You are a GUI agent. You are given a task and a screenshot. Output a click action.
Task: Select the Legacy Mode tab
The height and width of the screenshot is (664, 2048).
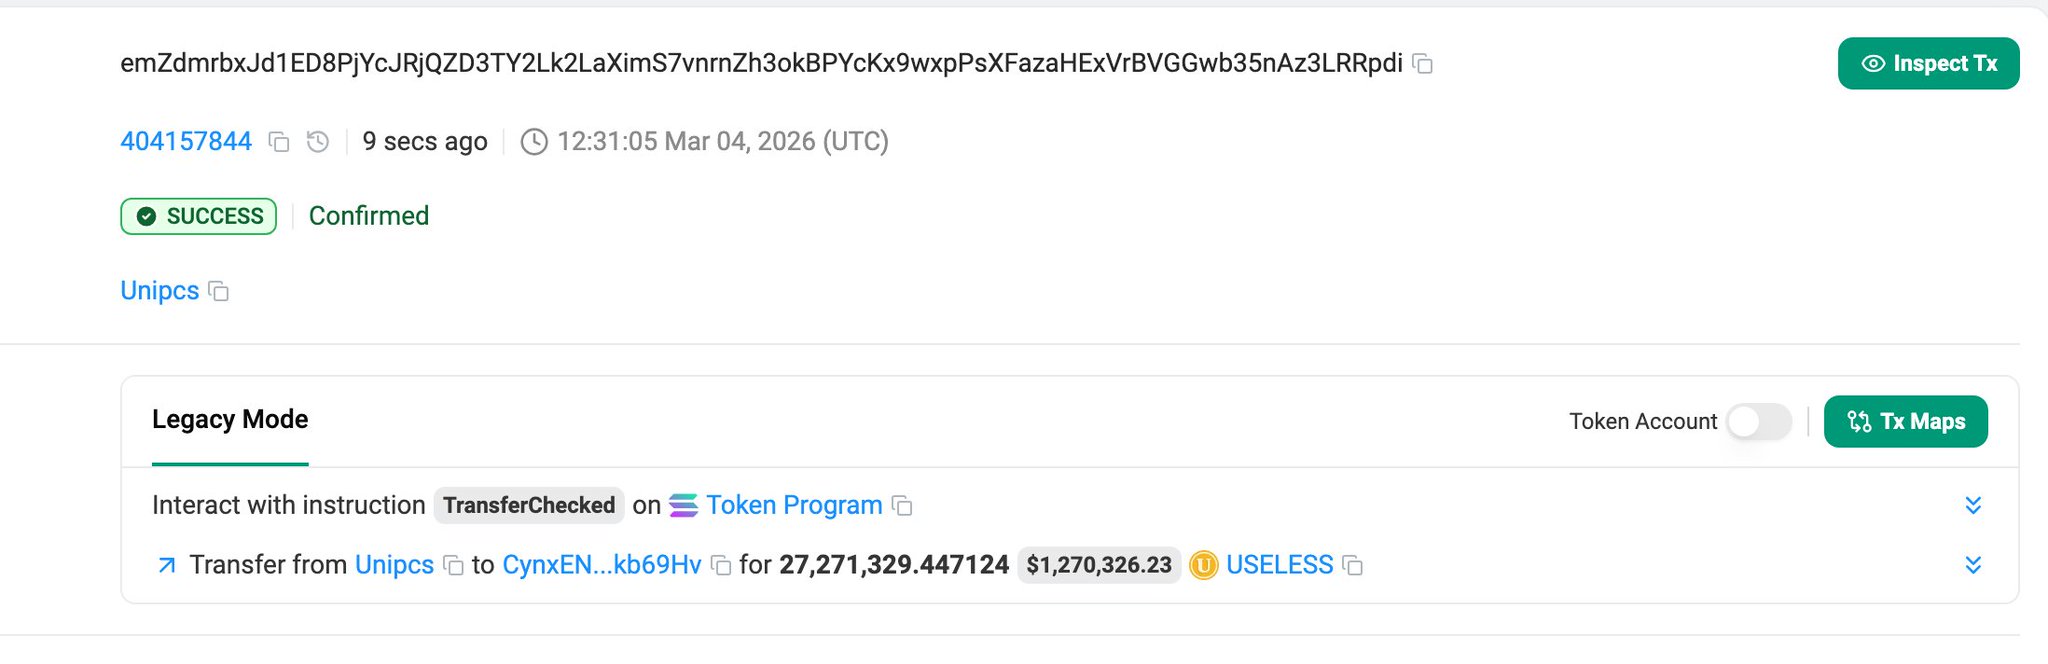pyautogui.click(x=230, y=420)
